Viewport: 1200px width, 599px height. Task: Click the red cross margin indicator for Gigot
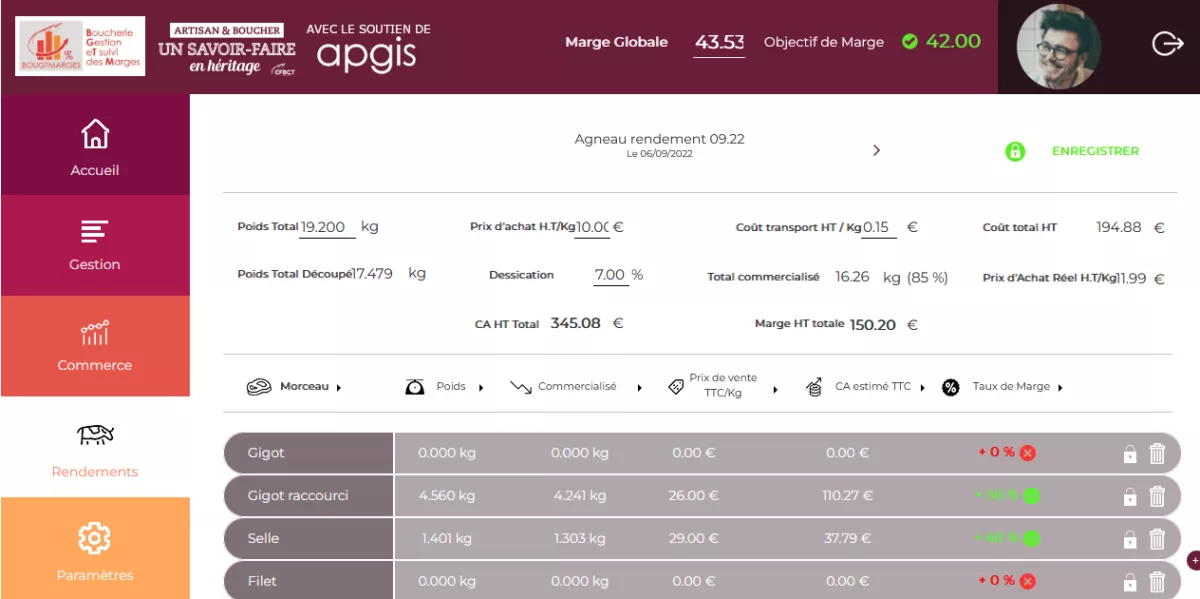[x=1027, y=453]
